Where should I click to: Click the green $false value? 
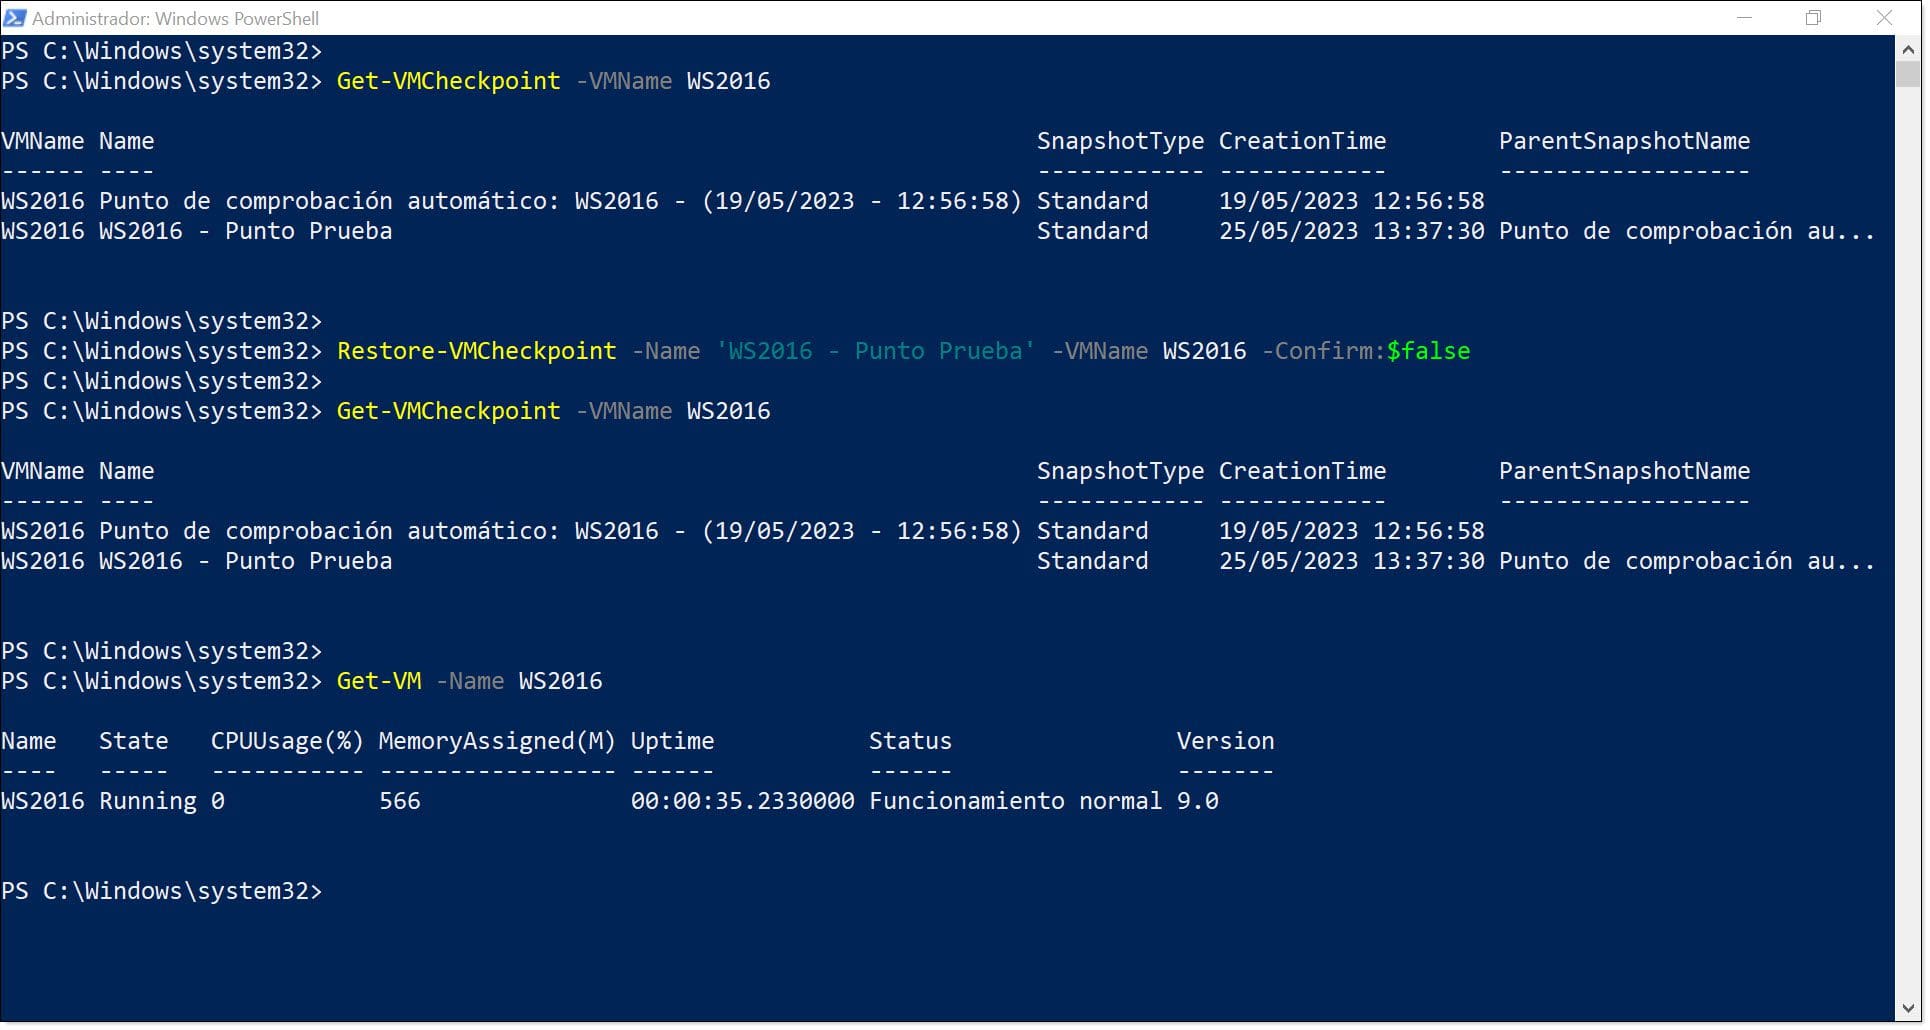point(1428,351)
